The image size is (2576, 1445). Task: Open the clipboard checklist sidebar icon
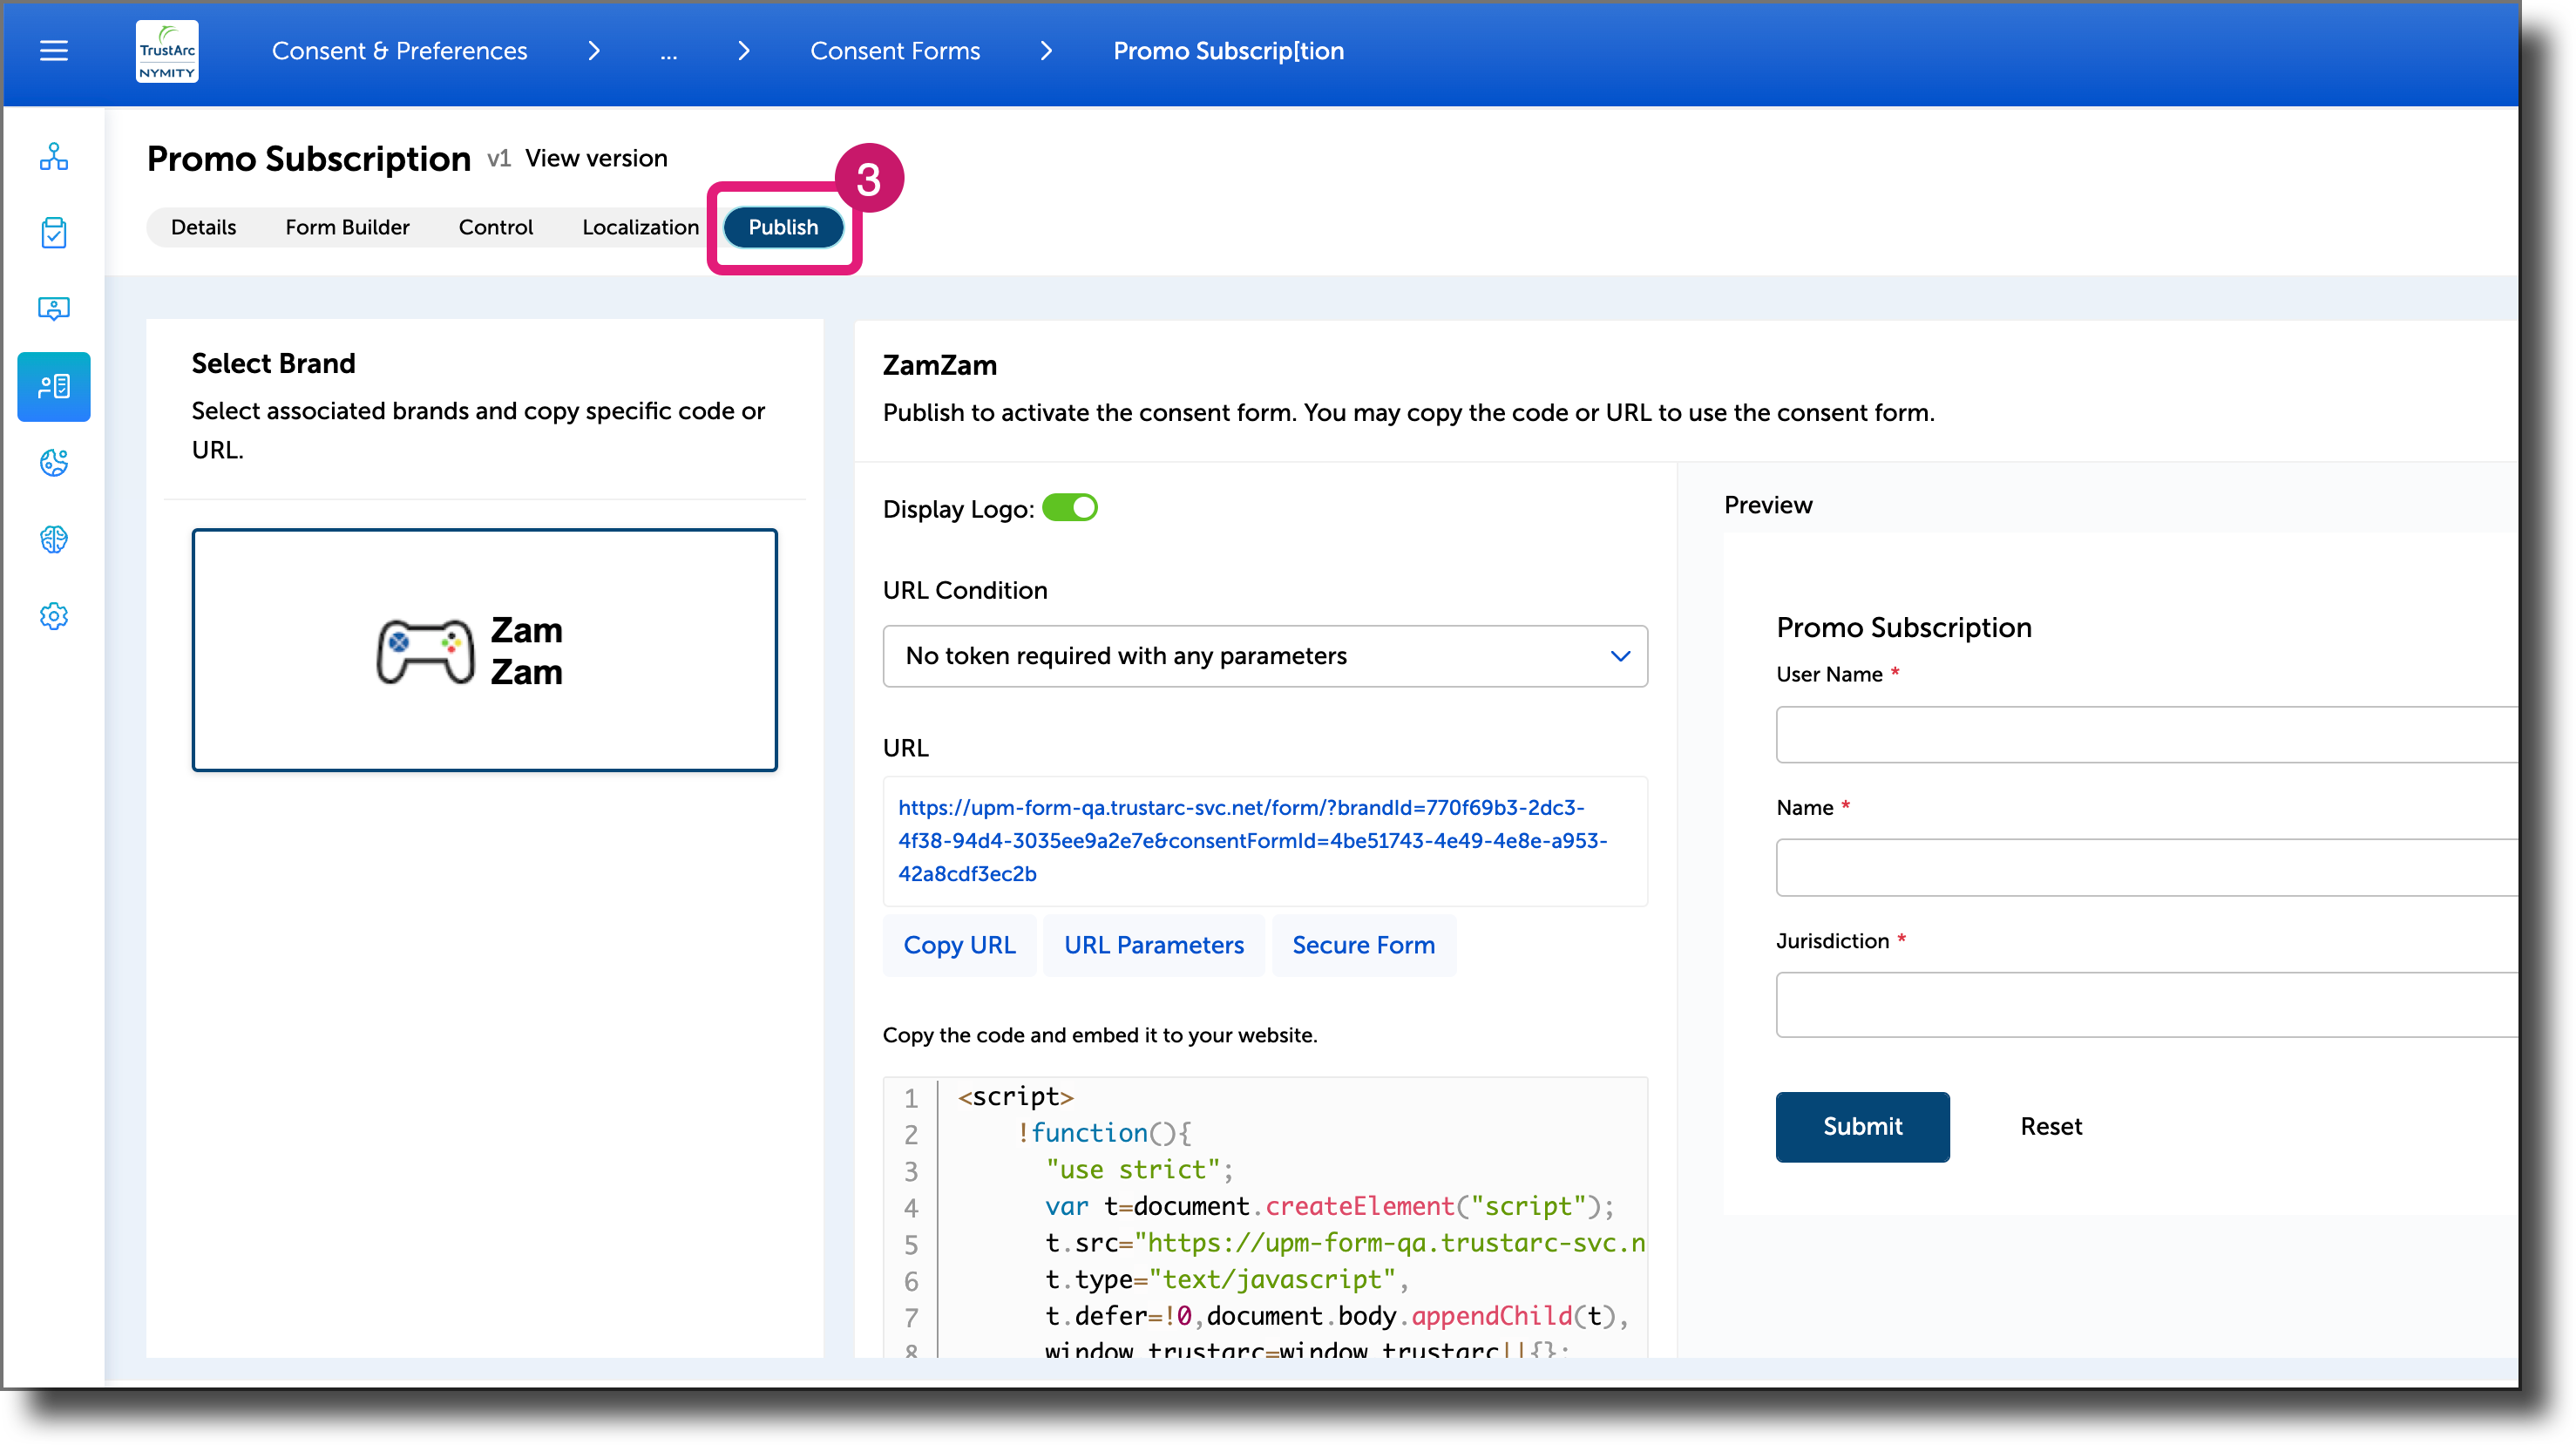pos(54,232)
